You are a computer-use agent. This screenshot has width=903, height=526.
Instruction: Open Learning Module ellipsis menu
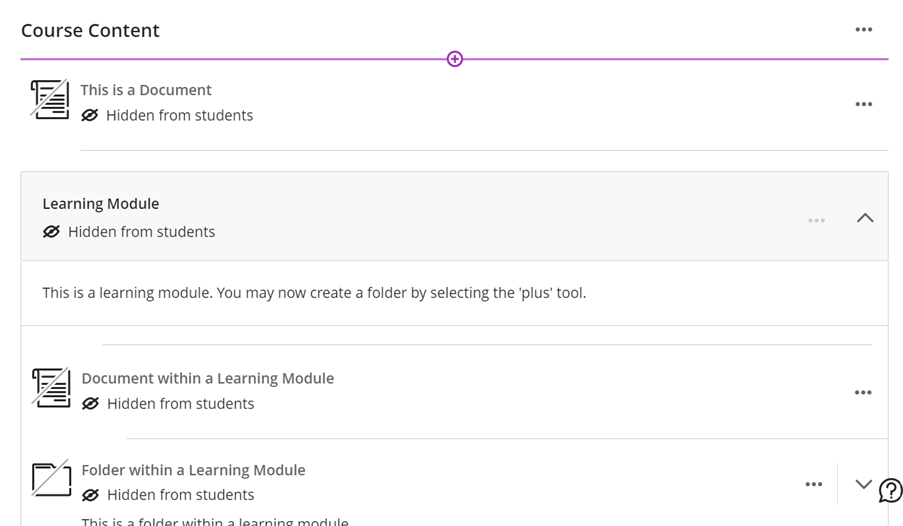816,220
